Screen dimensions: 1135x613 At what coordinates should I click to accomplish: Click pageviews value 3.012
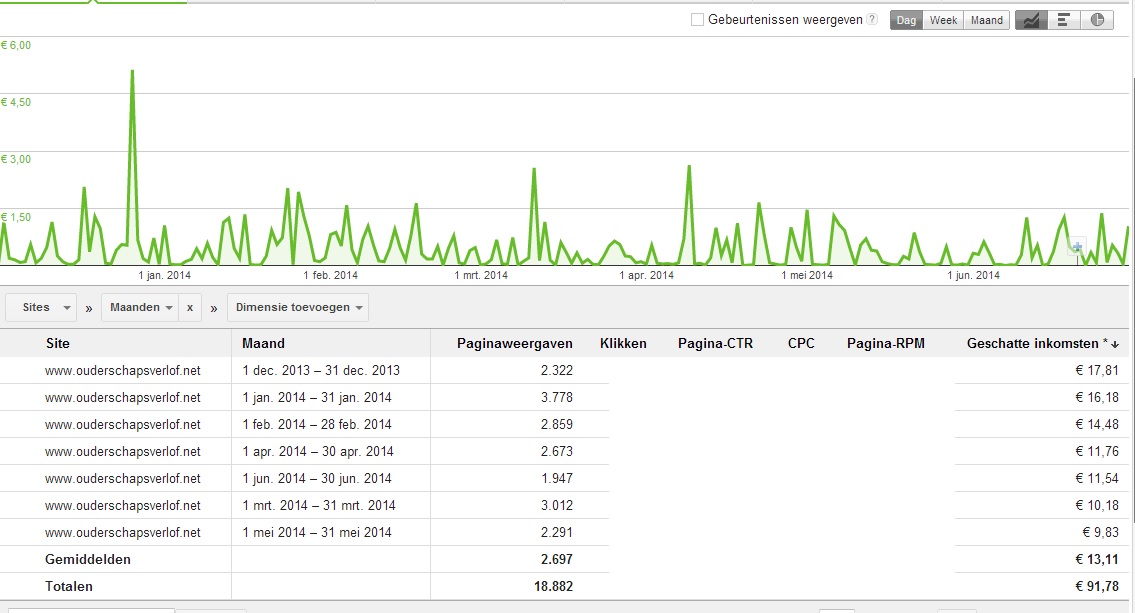tap(557, 506)
